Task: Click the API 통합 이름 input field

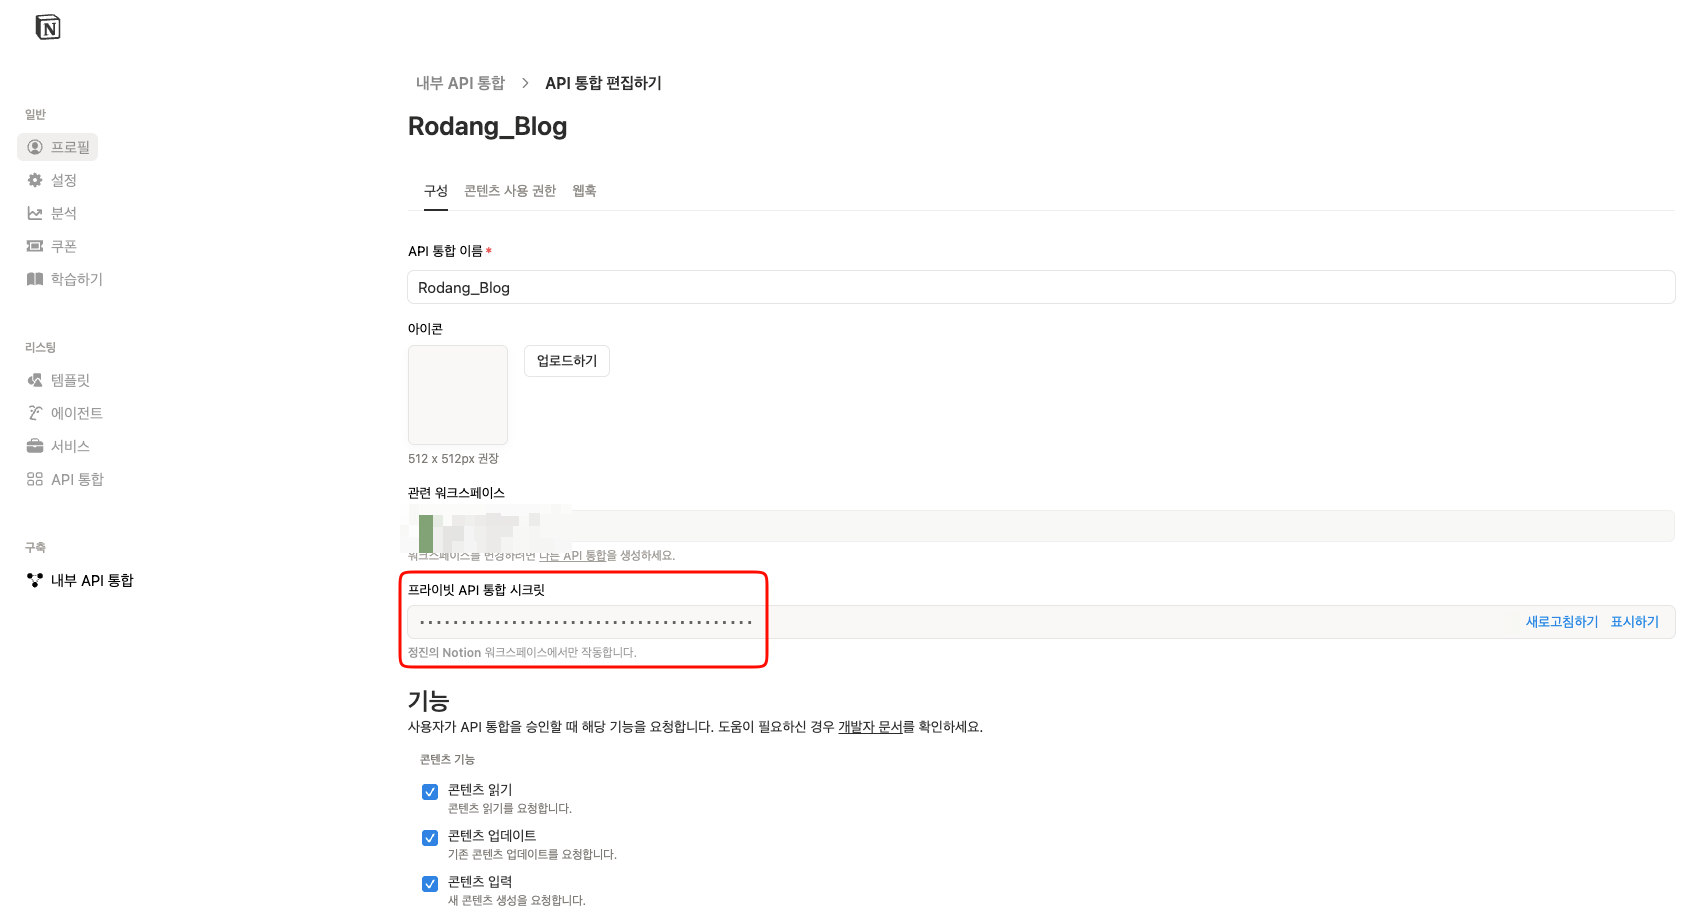Action: point(1040,288)
